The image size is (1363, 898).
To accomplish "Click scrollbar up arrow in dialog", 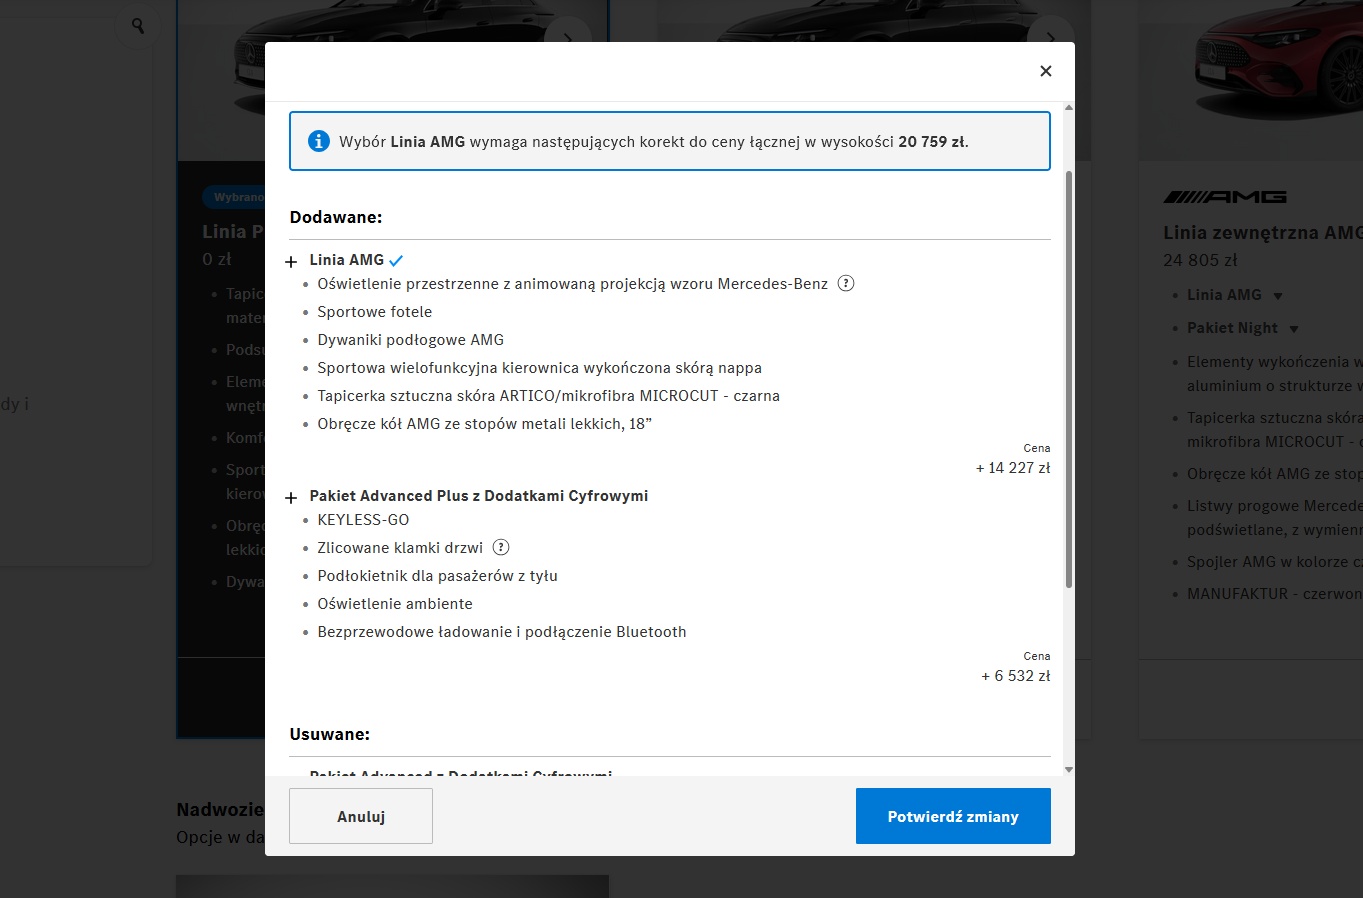I will tap(1069, 108).
